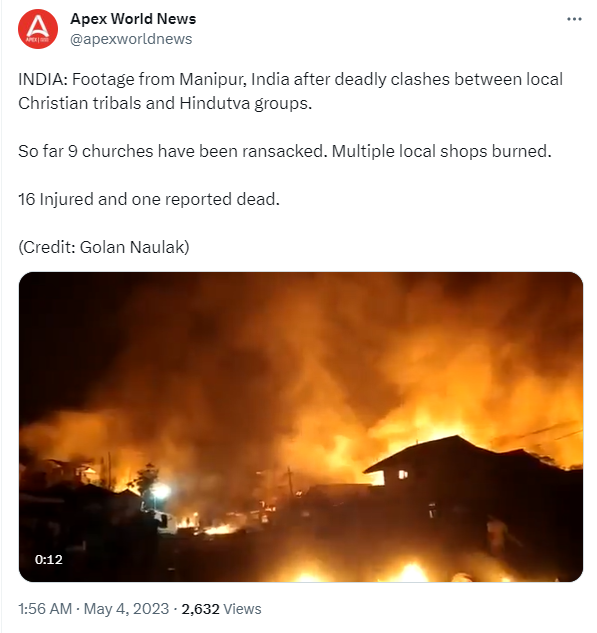Click the bright street light in video
This screenshot has height=633, width=597.
point(160,491)
